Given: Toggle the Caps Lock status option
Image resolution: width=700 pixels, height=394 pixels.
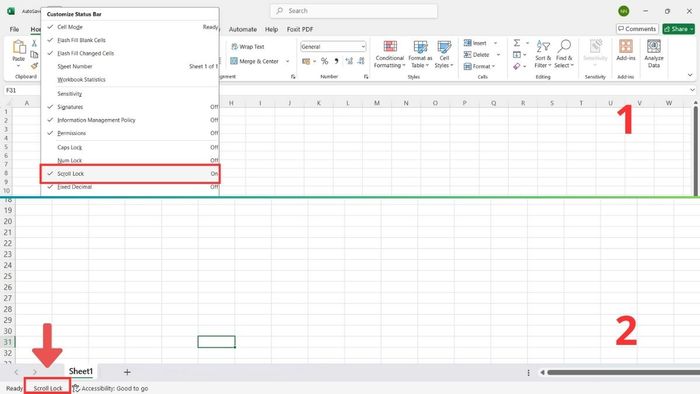Looking at the screenshot, I should tap(130, 147).
